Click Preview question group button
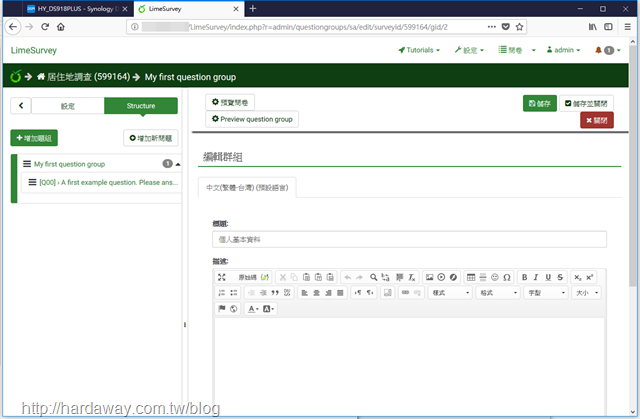Image resolution: width=640 pixels, height=419 pixels. pyautogui.click(x=252, y=119)
